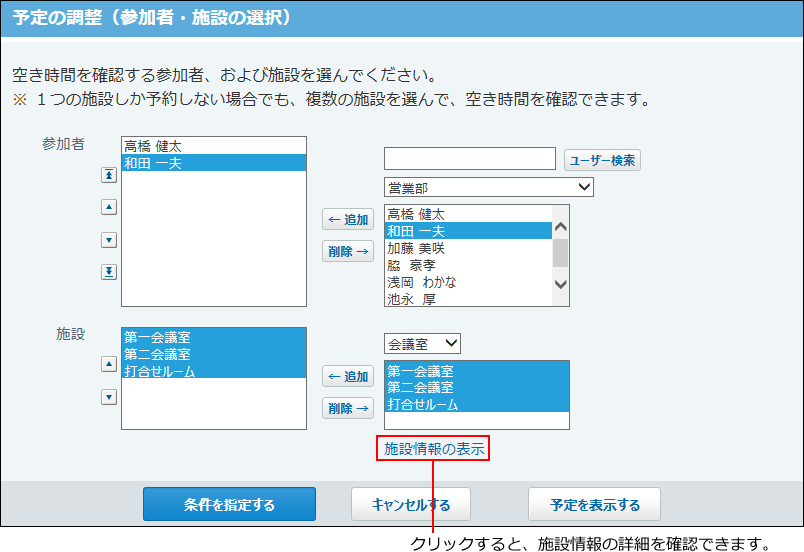Image resolution: width=804 pixels, height=552 pixels.
Task: Click ← 追加 button for facilities
Action: [348, 376]
